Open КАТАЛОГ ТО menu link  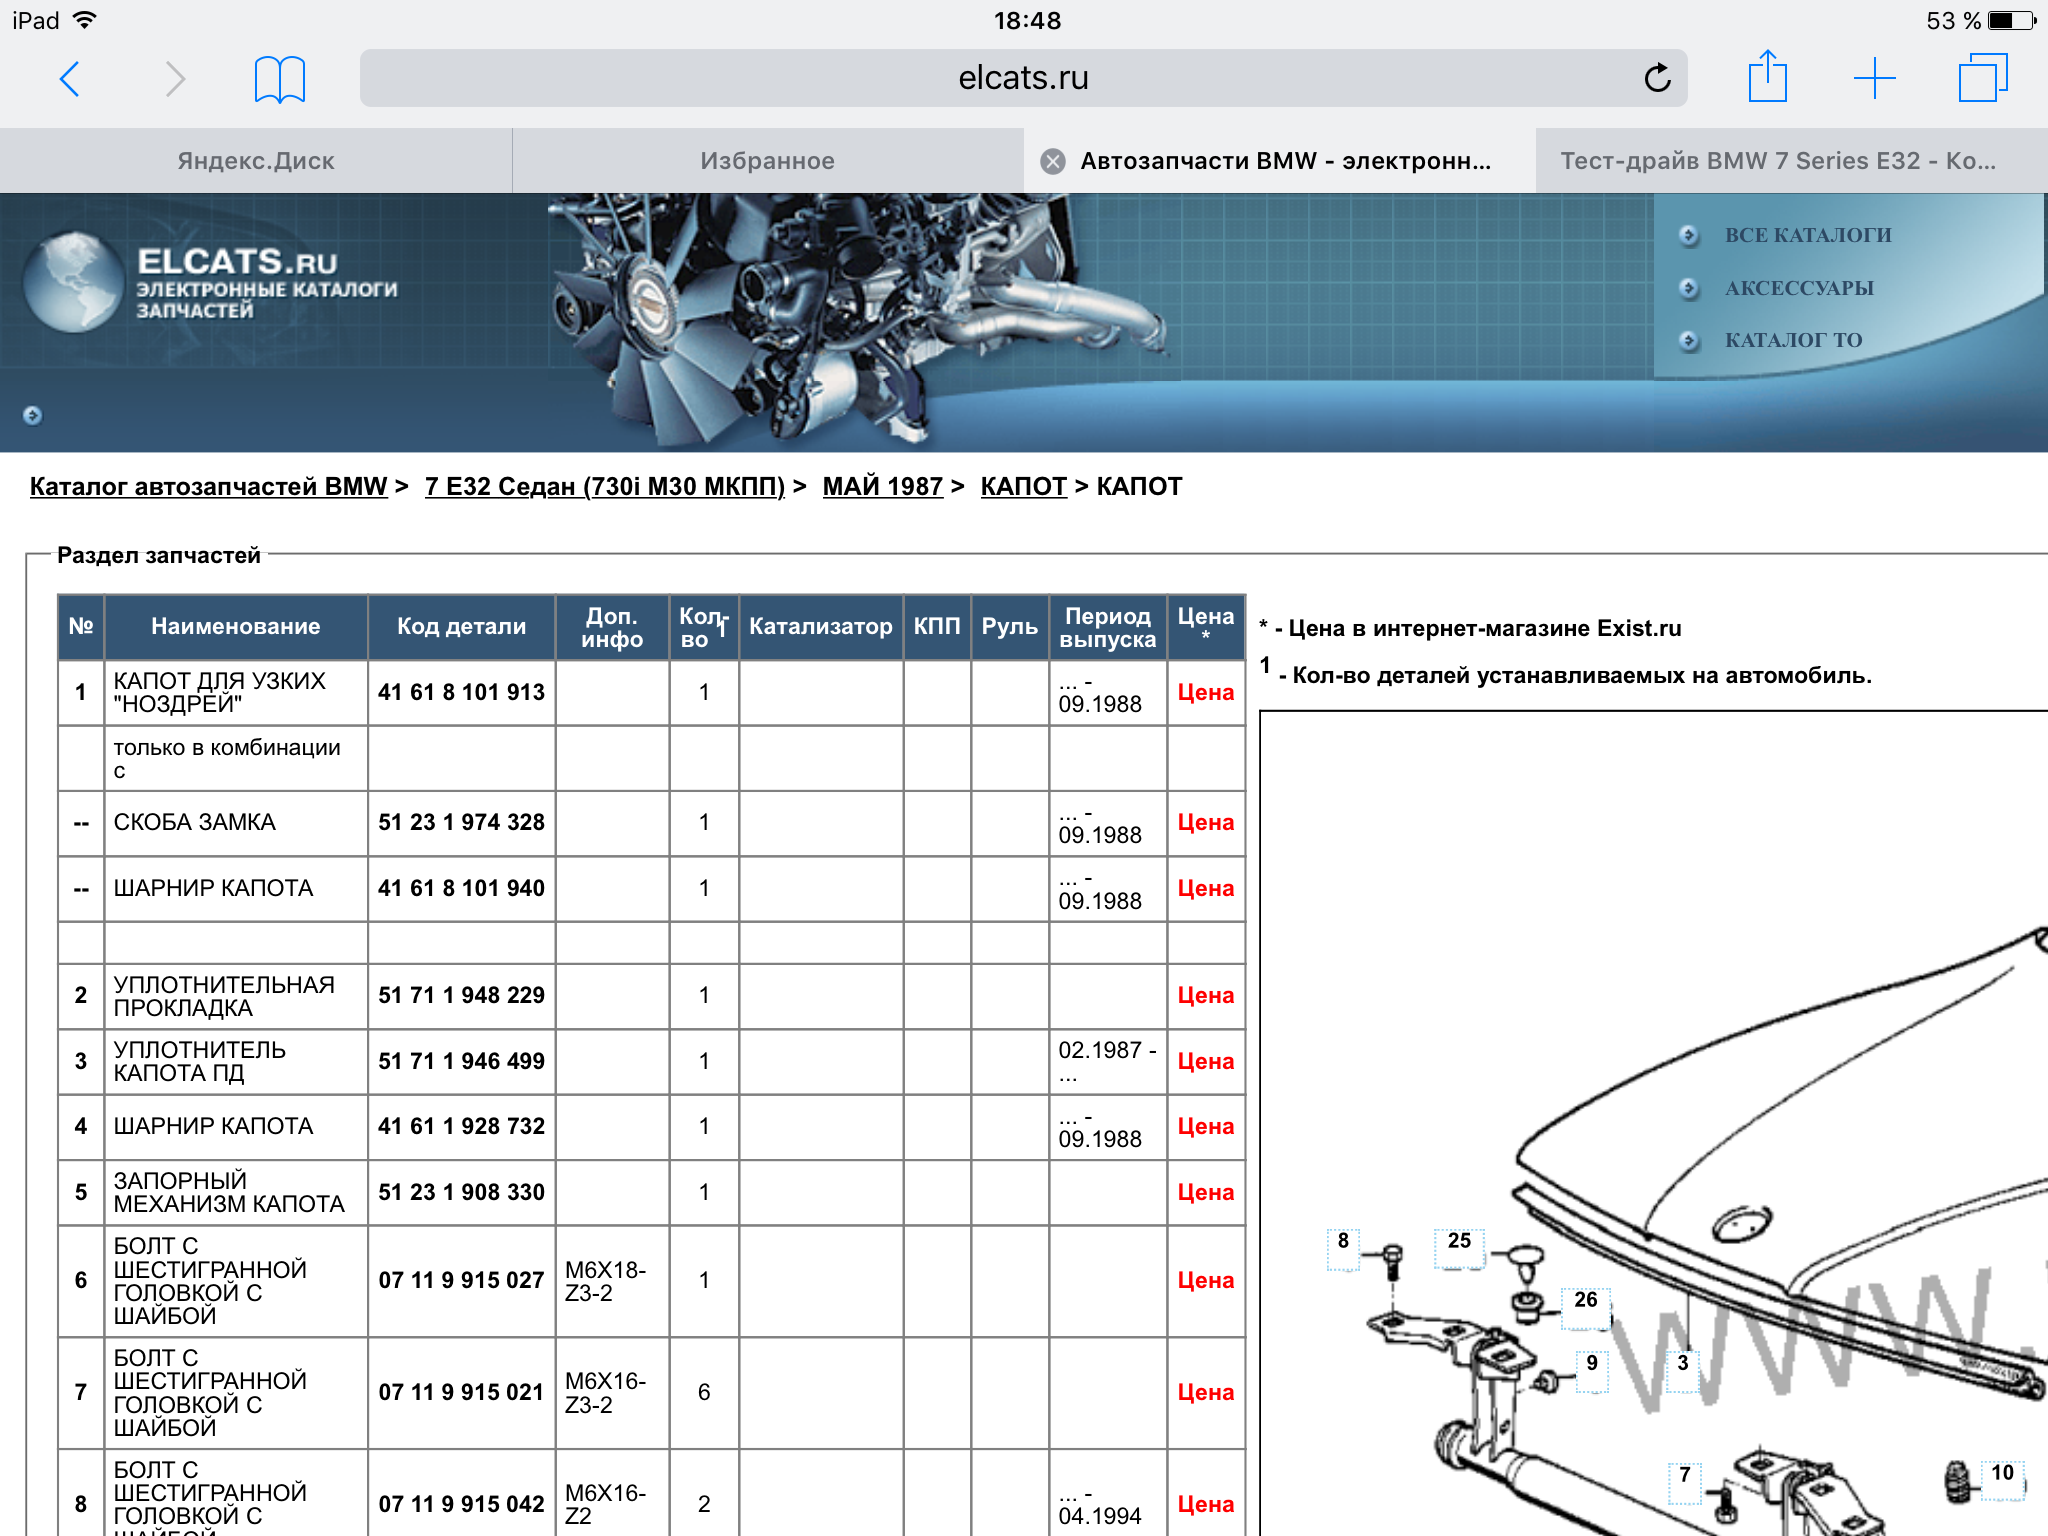(x=1793, y=340)
